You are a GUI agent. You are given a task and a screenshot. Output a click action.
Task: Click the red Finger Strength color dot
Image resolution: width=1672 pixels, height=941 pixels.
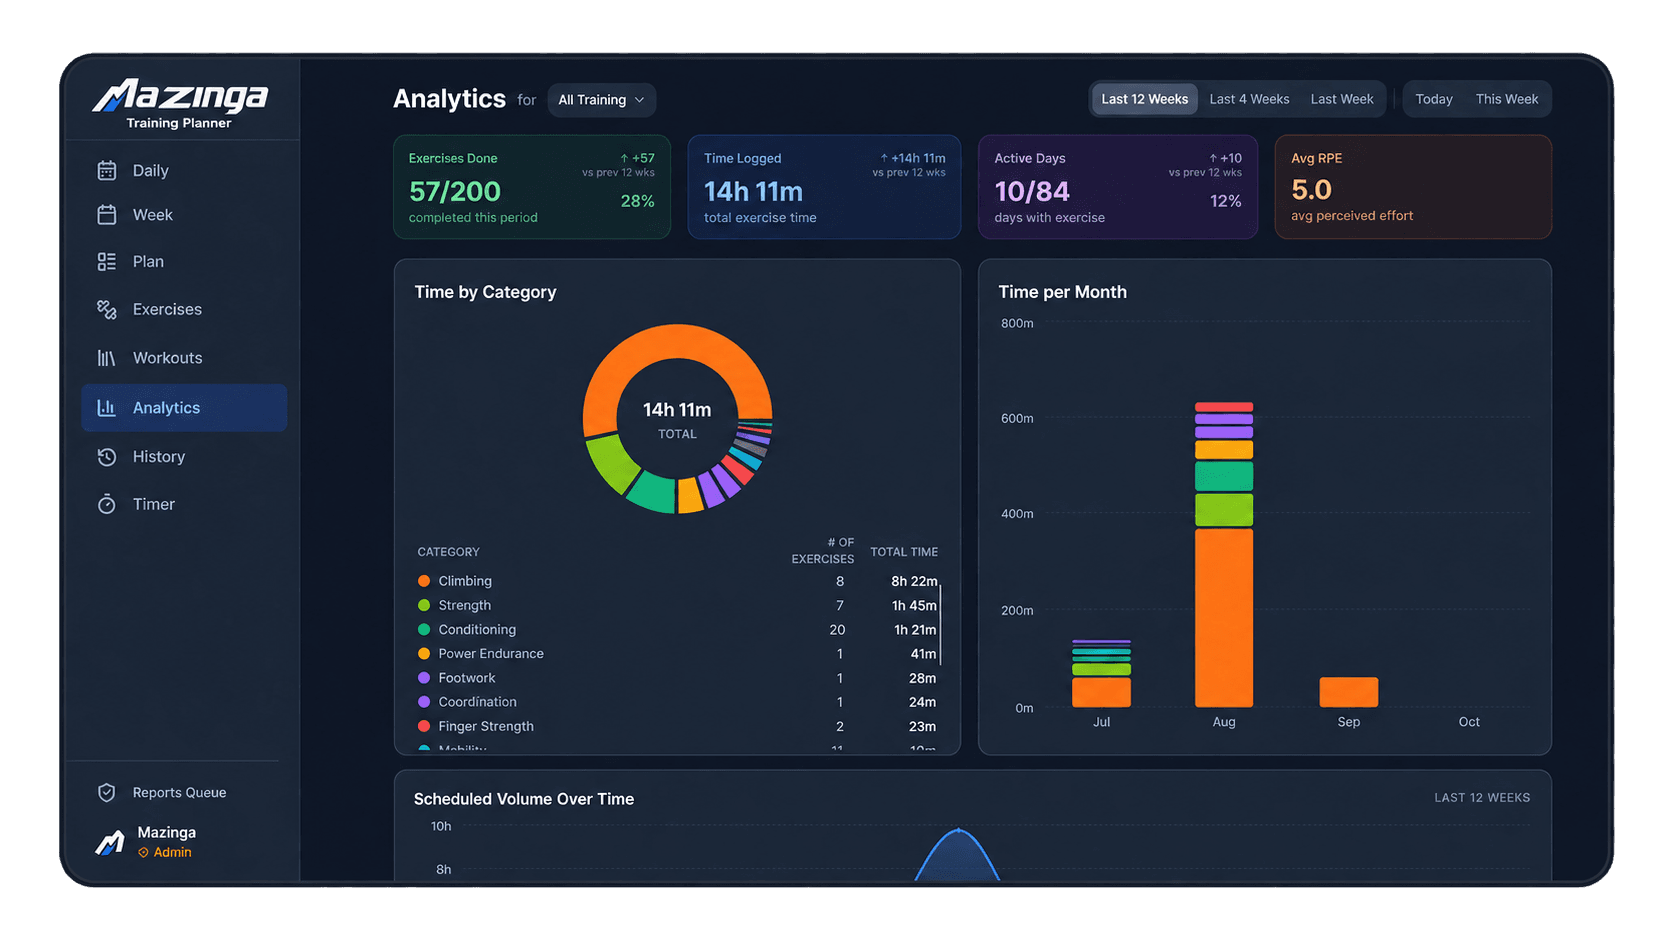[424, 726]
